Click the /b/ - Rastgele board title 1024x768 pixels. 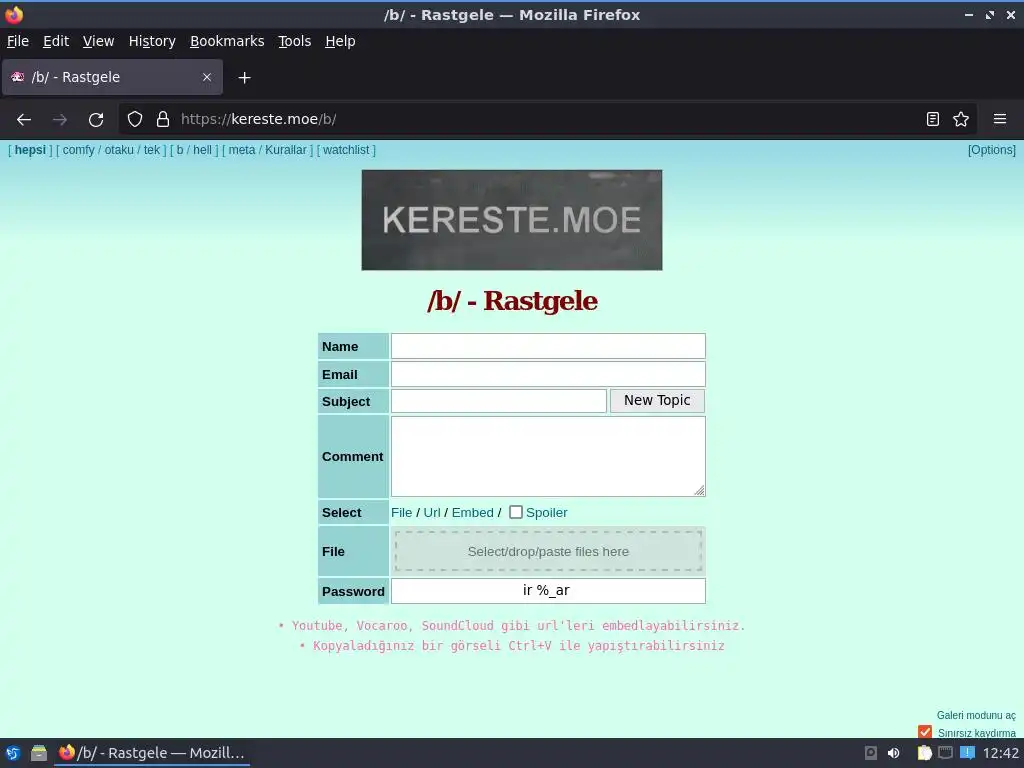[x=512, y=301]
